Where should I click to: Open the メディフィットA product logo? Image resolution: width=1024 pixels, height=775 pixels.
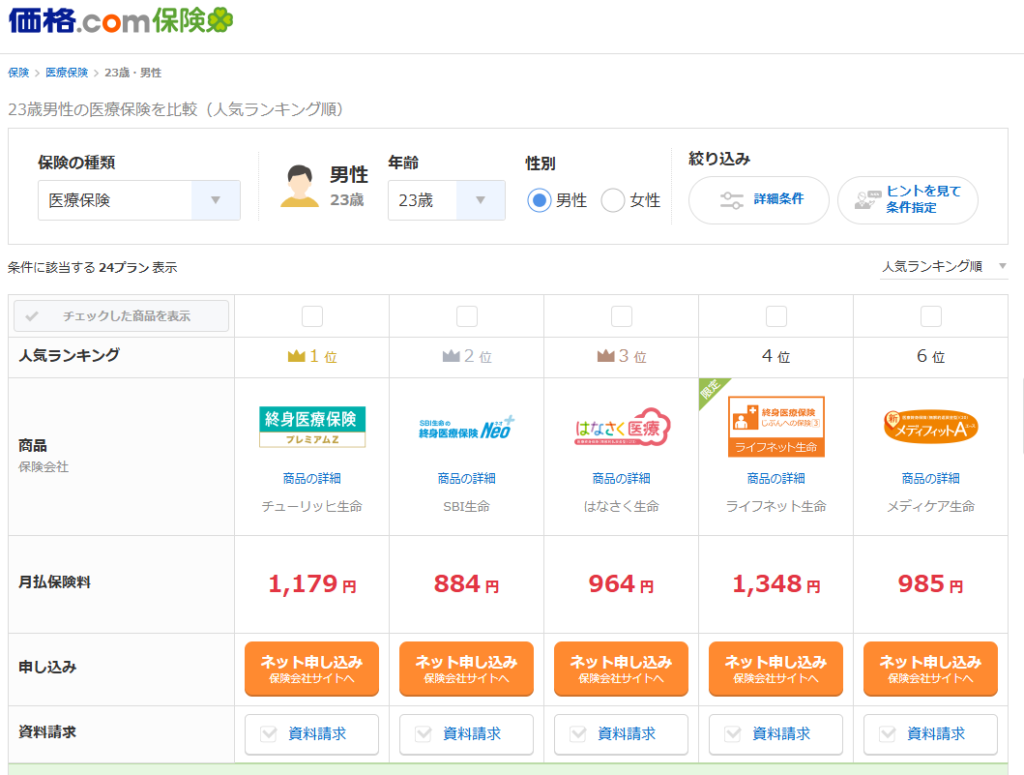[x=931, y=427]
